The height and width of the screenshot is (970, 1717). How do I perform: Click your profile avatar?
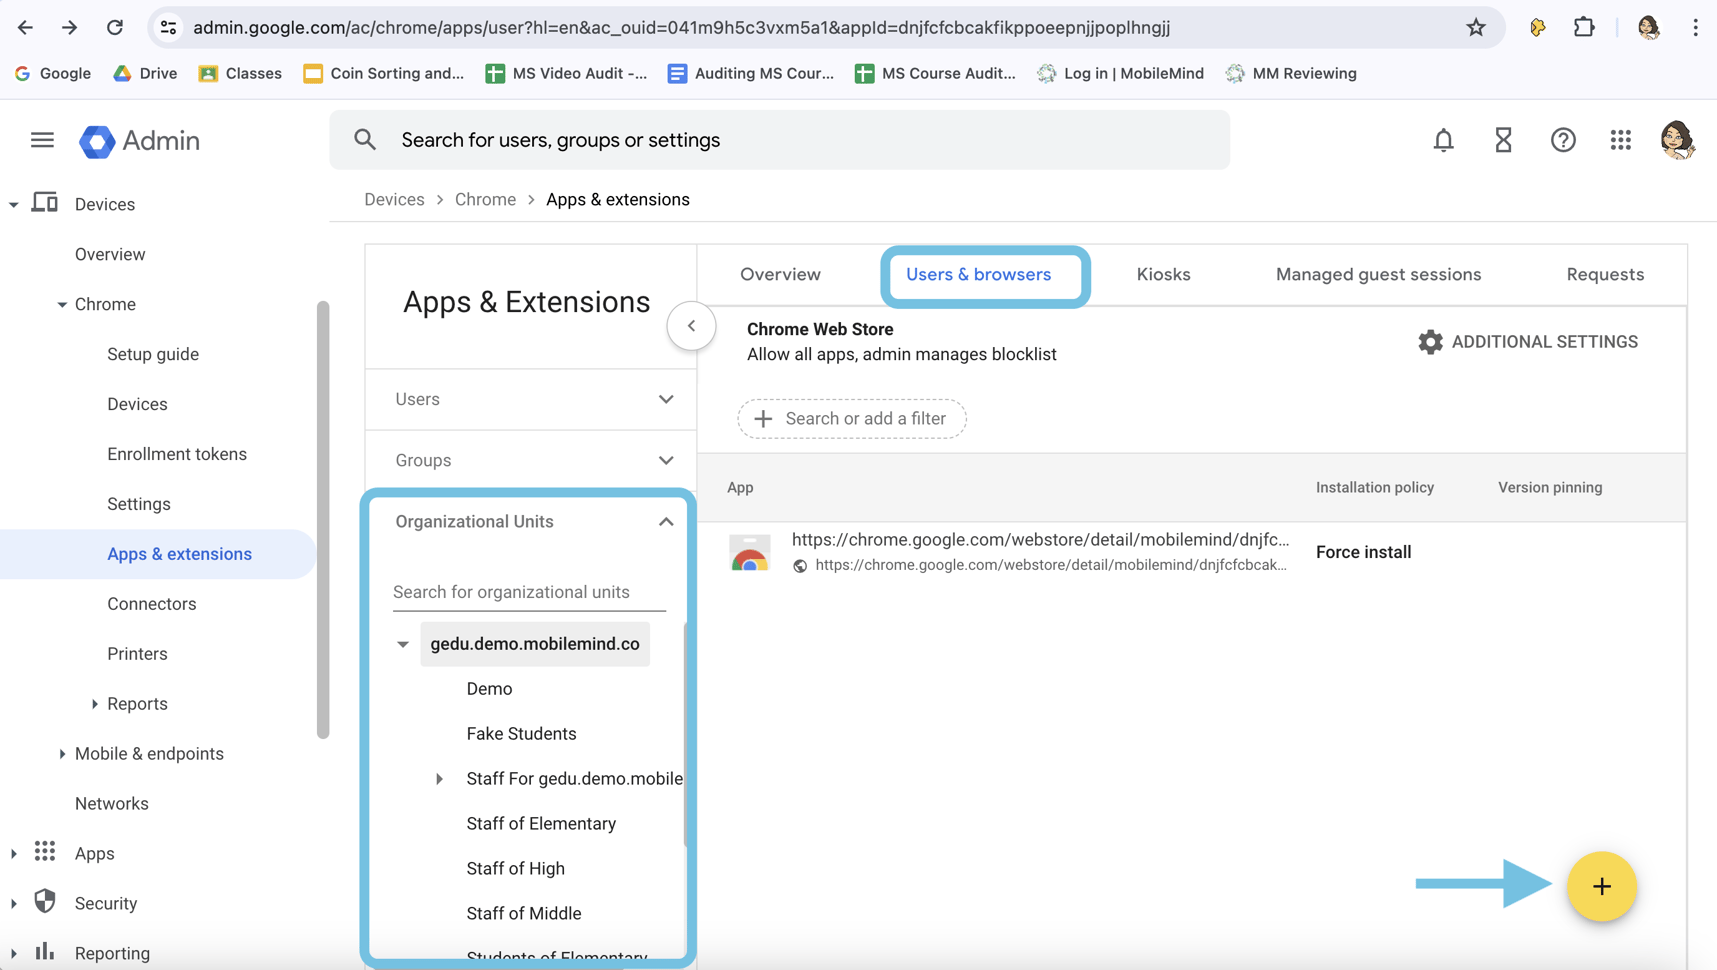pyautogui.click(x=1678, y=140)
